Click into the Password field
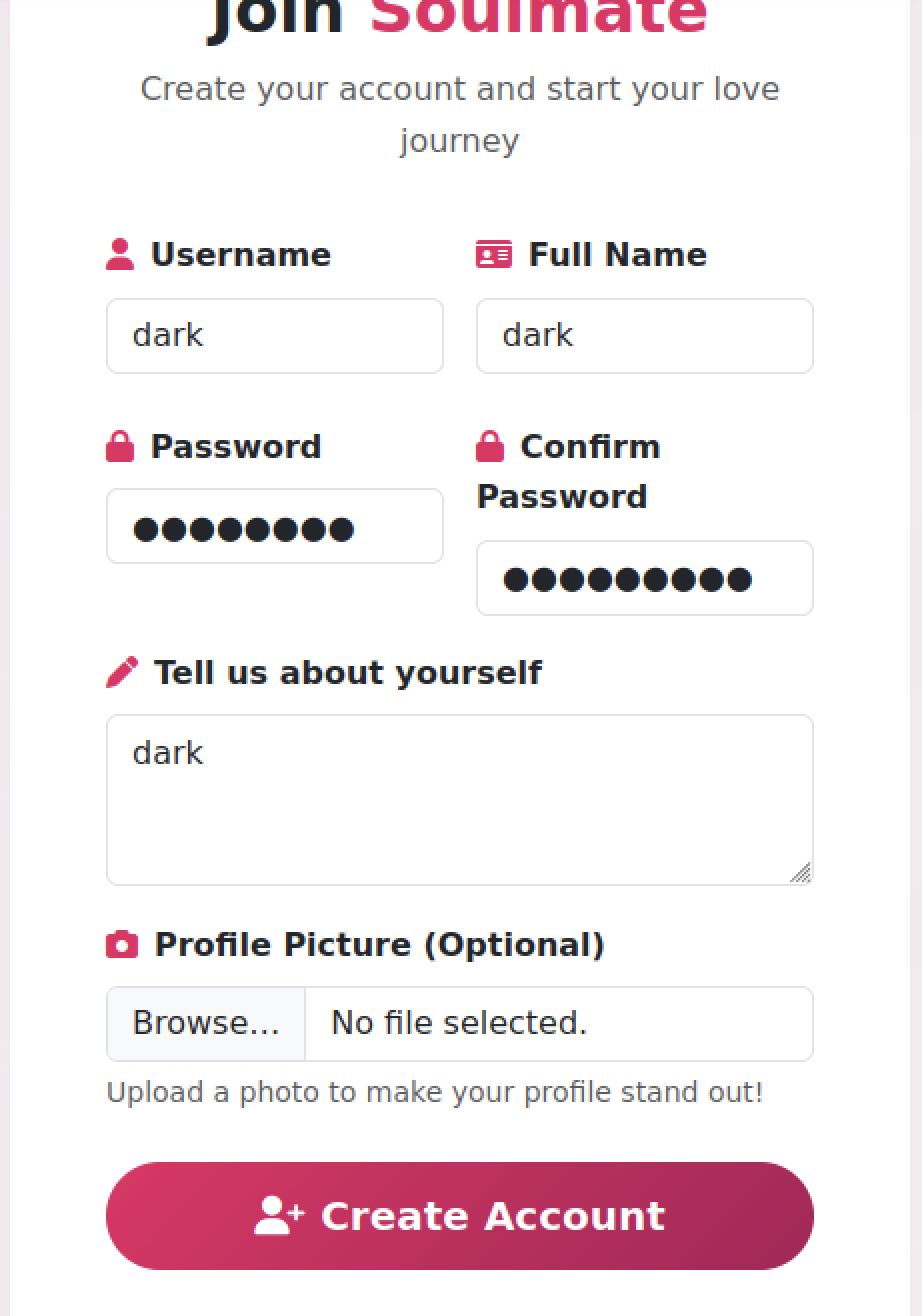The height and width of the screenshot is (1316, 922). pos(275,527)
